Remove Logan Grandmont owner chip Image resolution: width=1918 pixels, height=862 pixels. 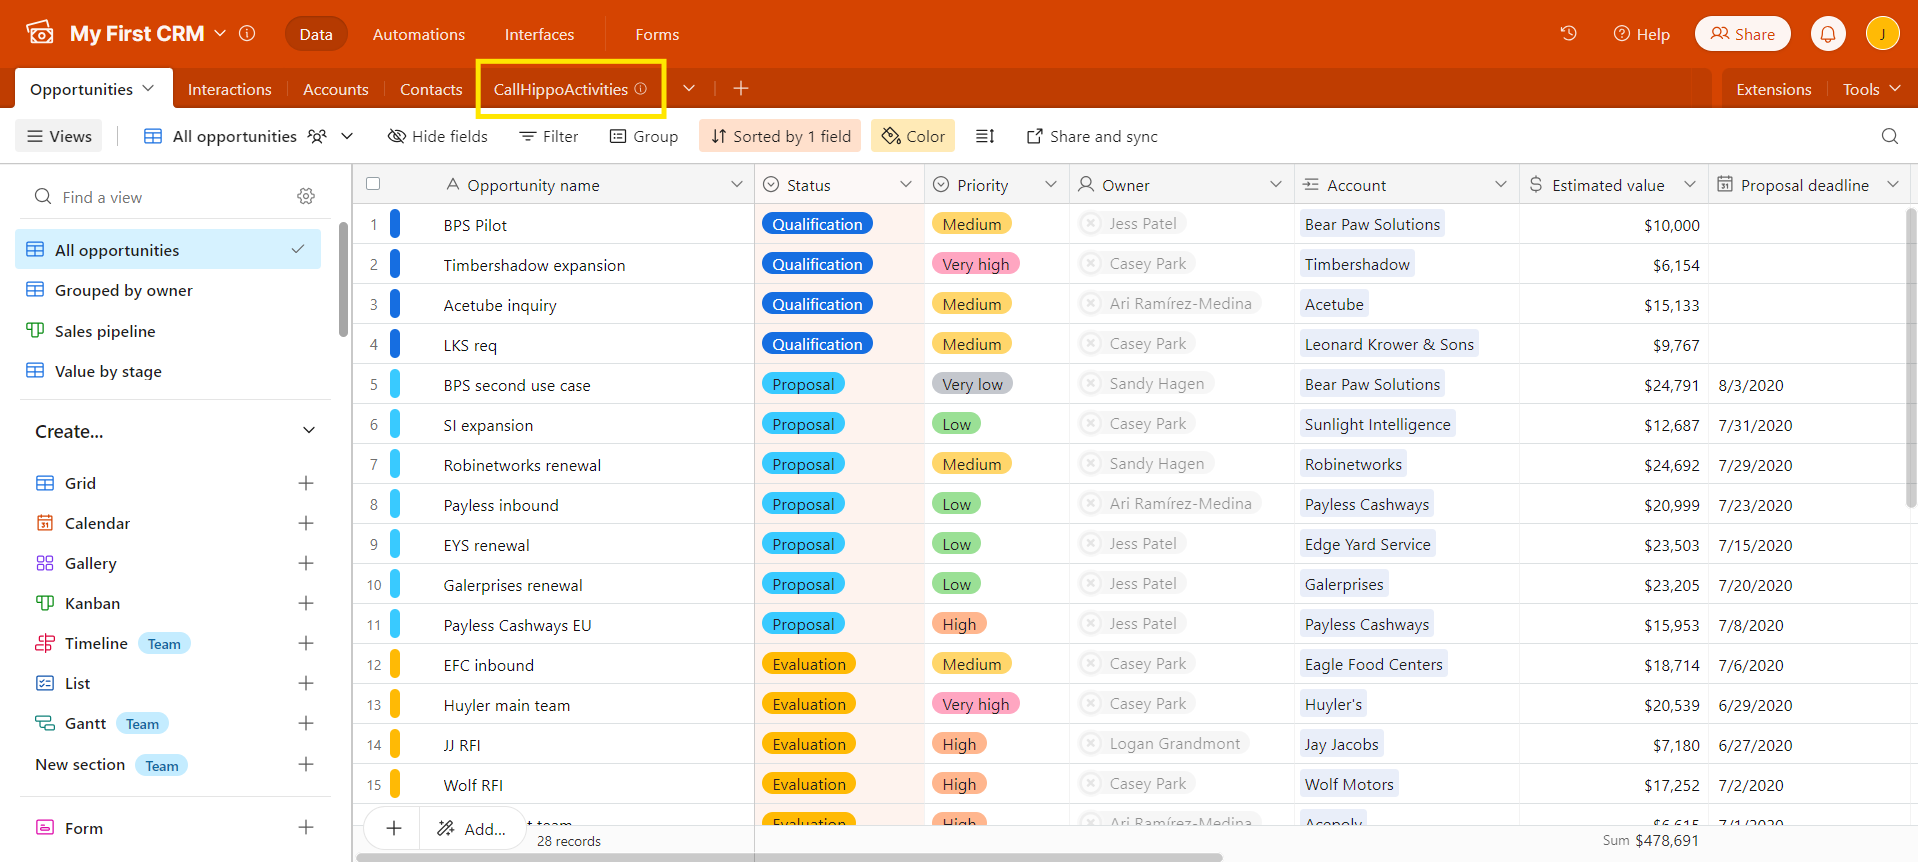1091,744
